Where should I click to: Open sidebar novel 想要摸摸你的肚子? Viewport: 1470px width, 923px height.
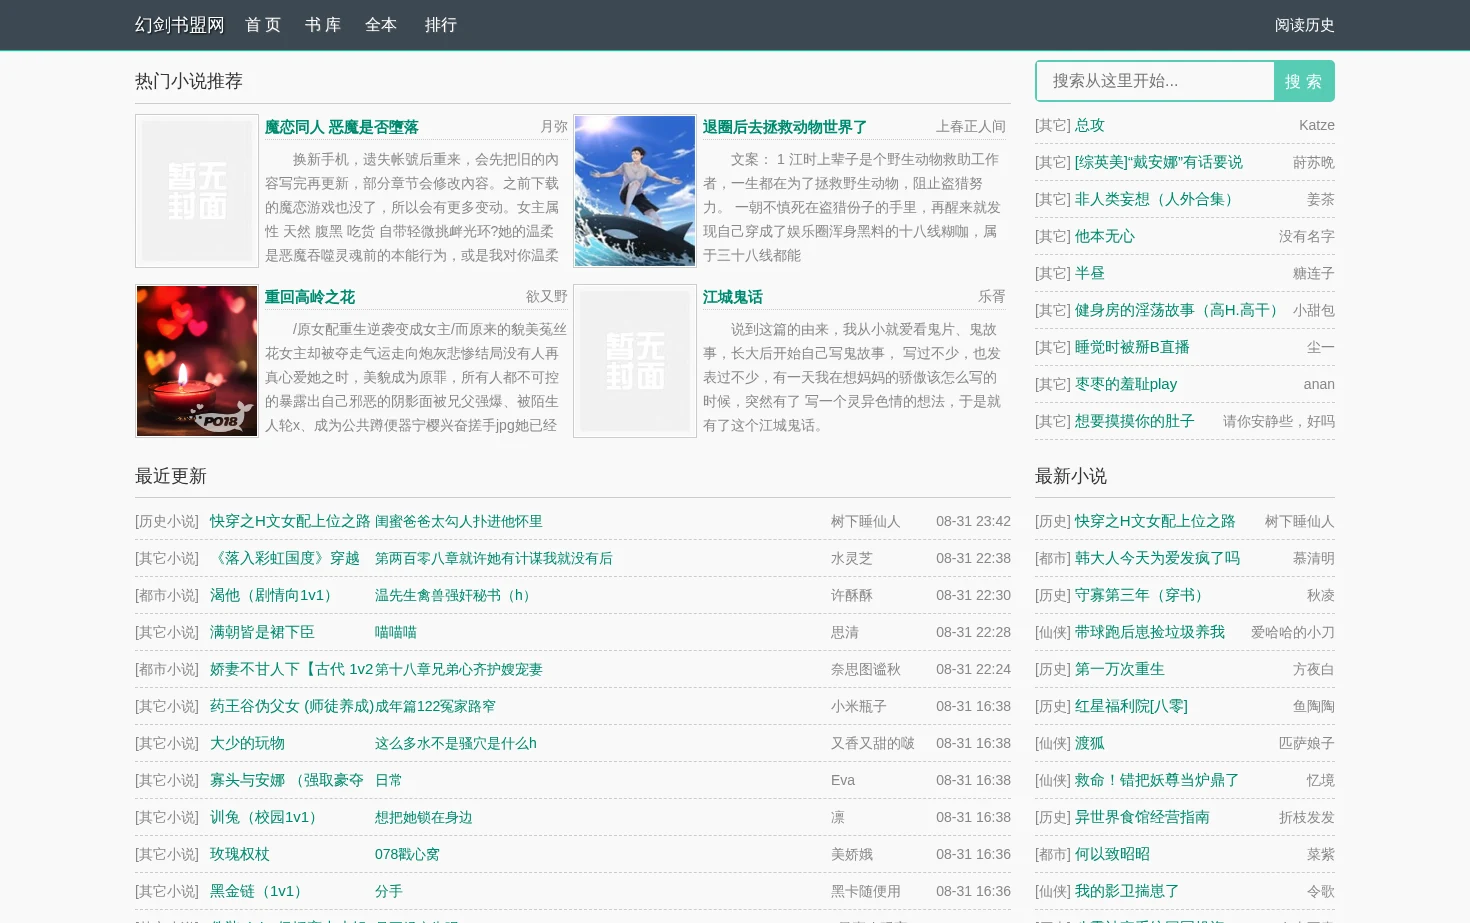point(1135,421)
